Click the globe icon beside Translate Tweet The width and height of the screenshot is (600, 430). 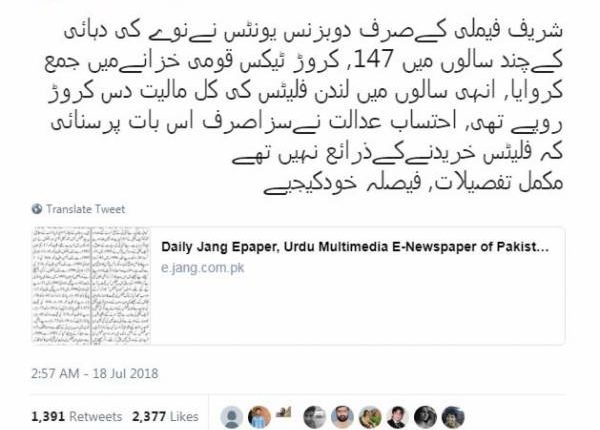click(37, 209)
